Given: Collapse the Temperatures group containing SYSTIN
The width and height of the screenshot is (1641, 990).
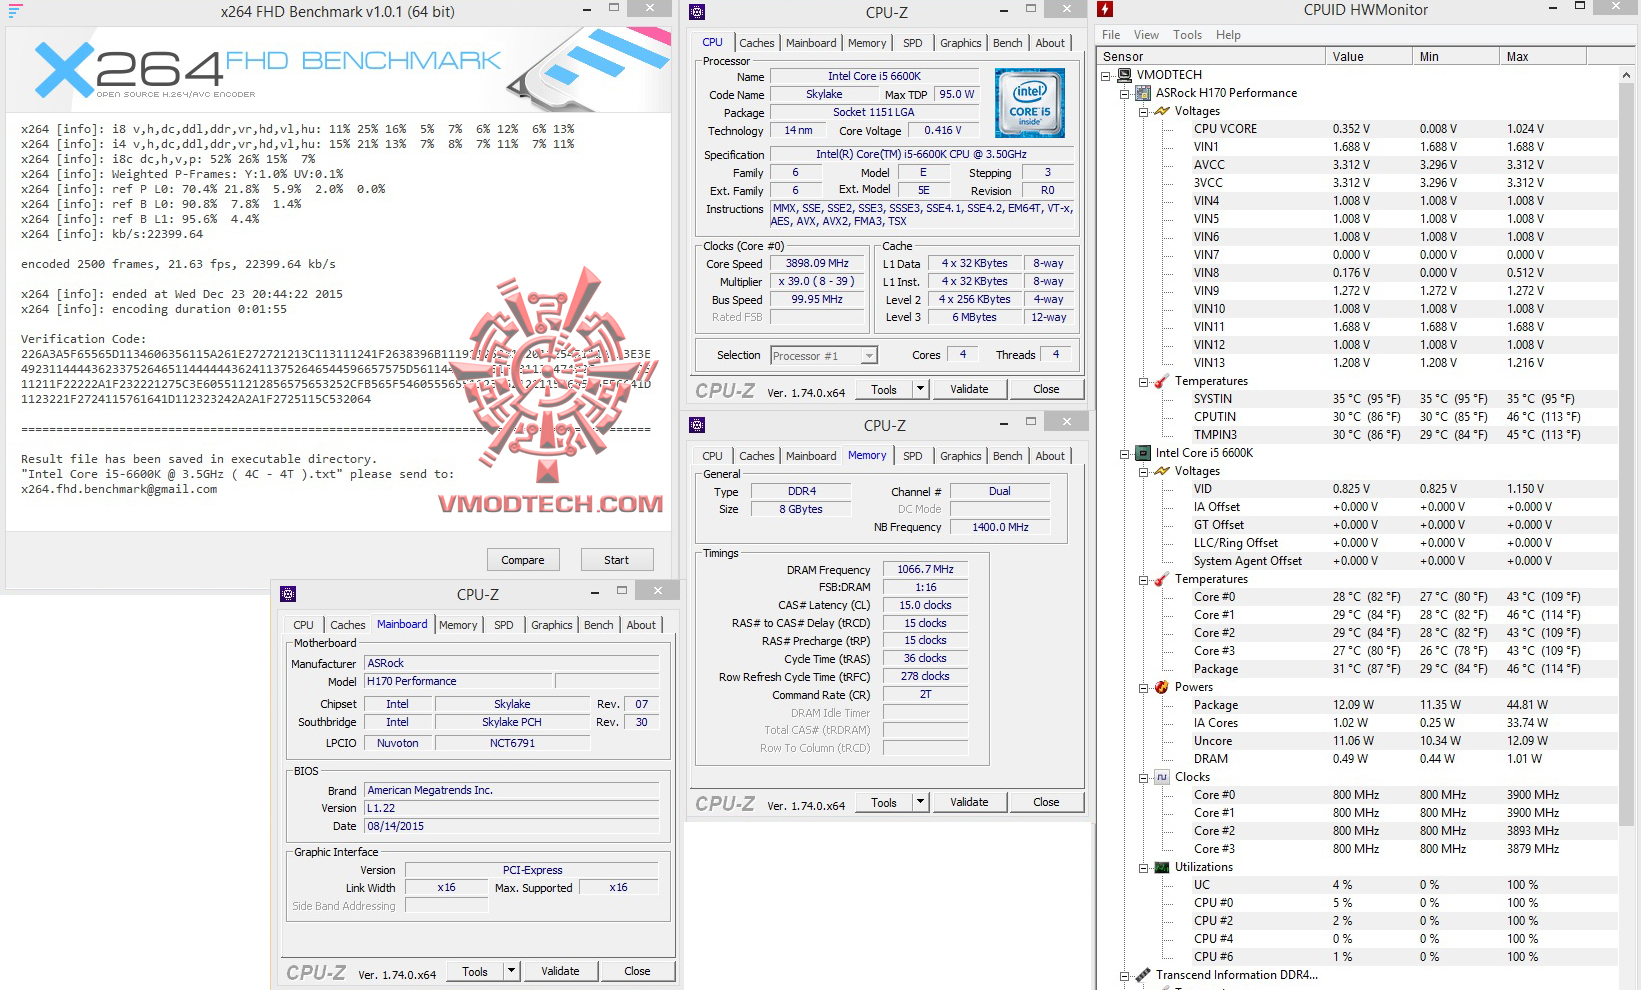Looking at the screenshot, I should (1143, 381).
